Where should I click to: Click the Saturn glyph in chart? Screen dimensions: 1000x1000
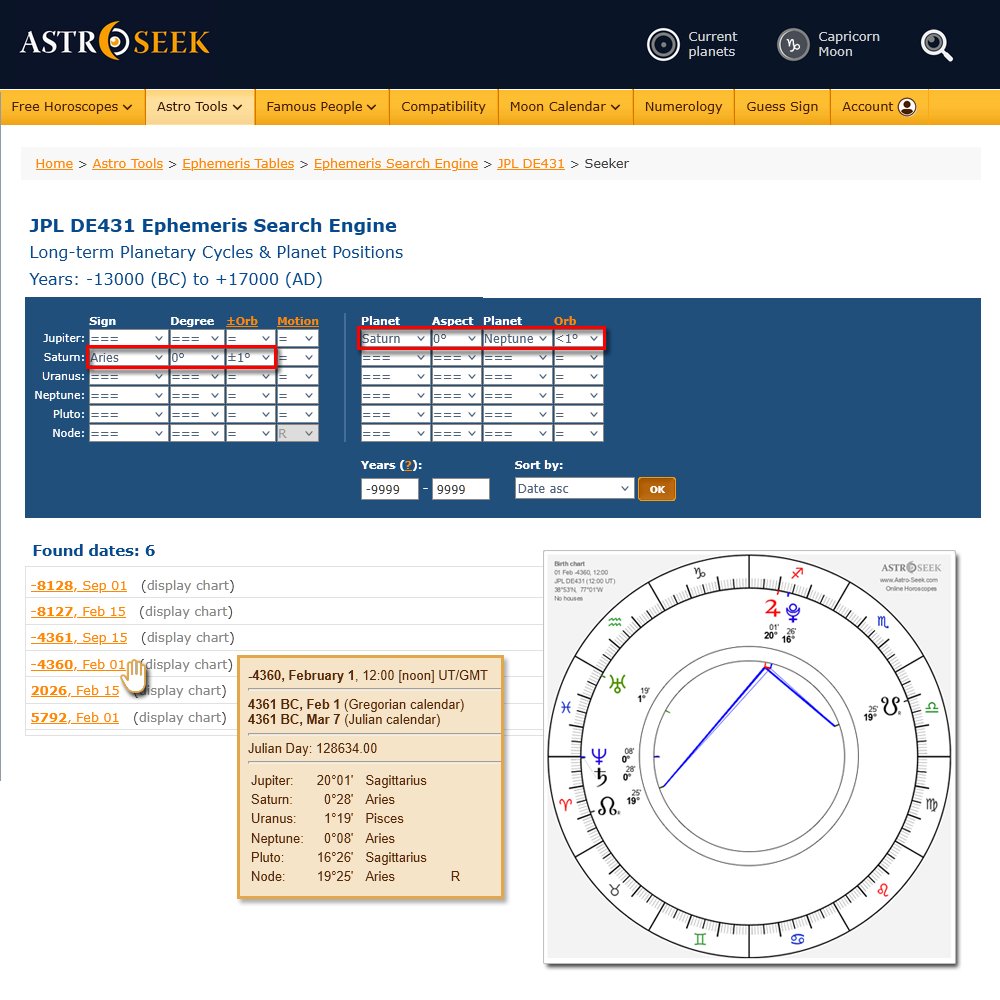click(x=601, y=777)
